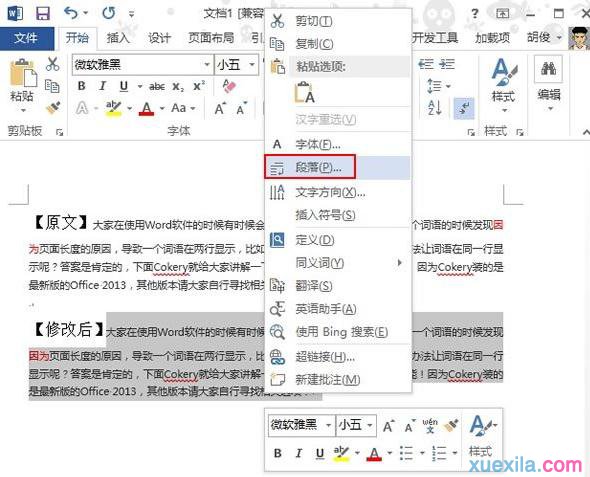Open the ribbon font color dropdown arrow
The height and width of the screenshot is (477, 590).
coord(162,108)
